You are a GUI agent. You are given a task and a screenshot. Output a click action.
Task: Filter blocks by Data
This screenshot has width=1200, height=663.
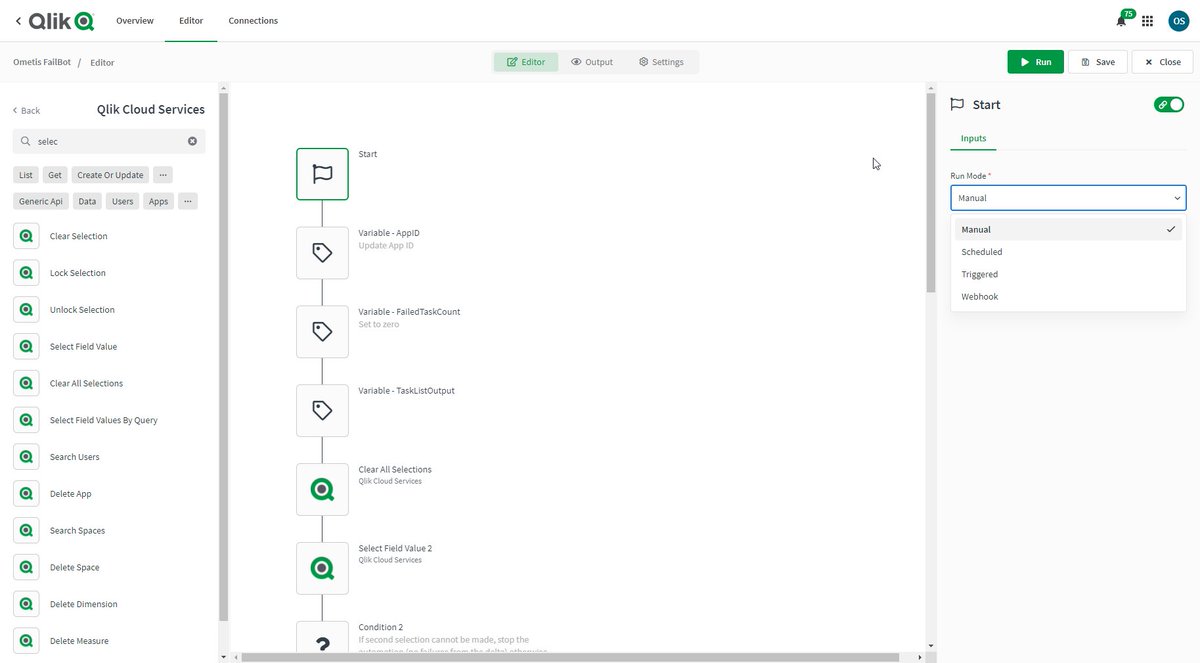coord(88,201)
